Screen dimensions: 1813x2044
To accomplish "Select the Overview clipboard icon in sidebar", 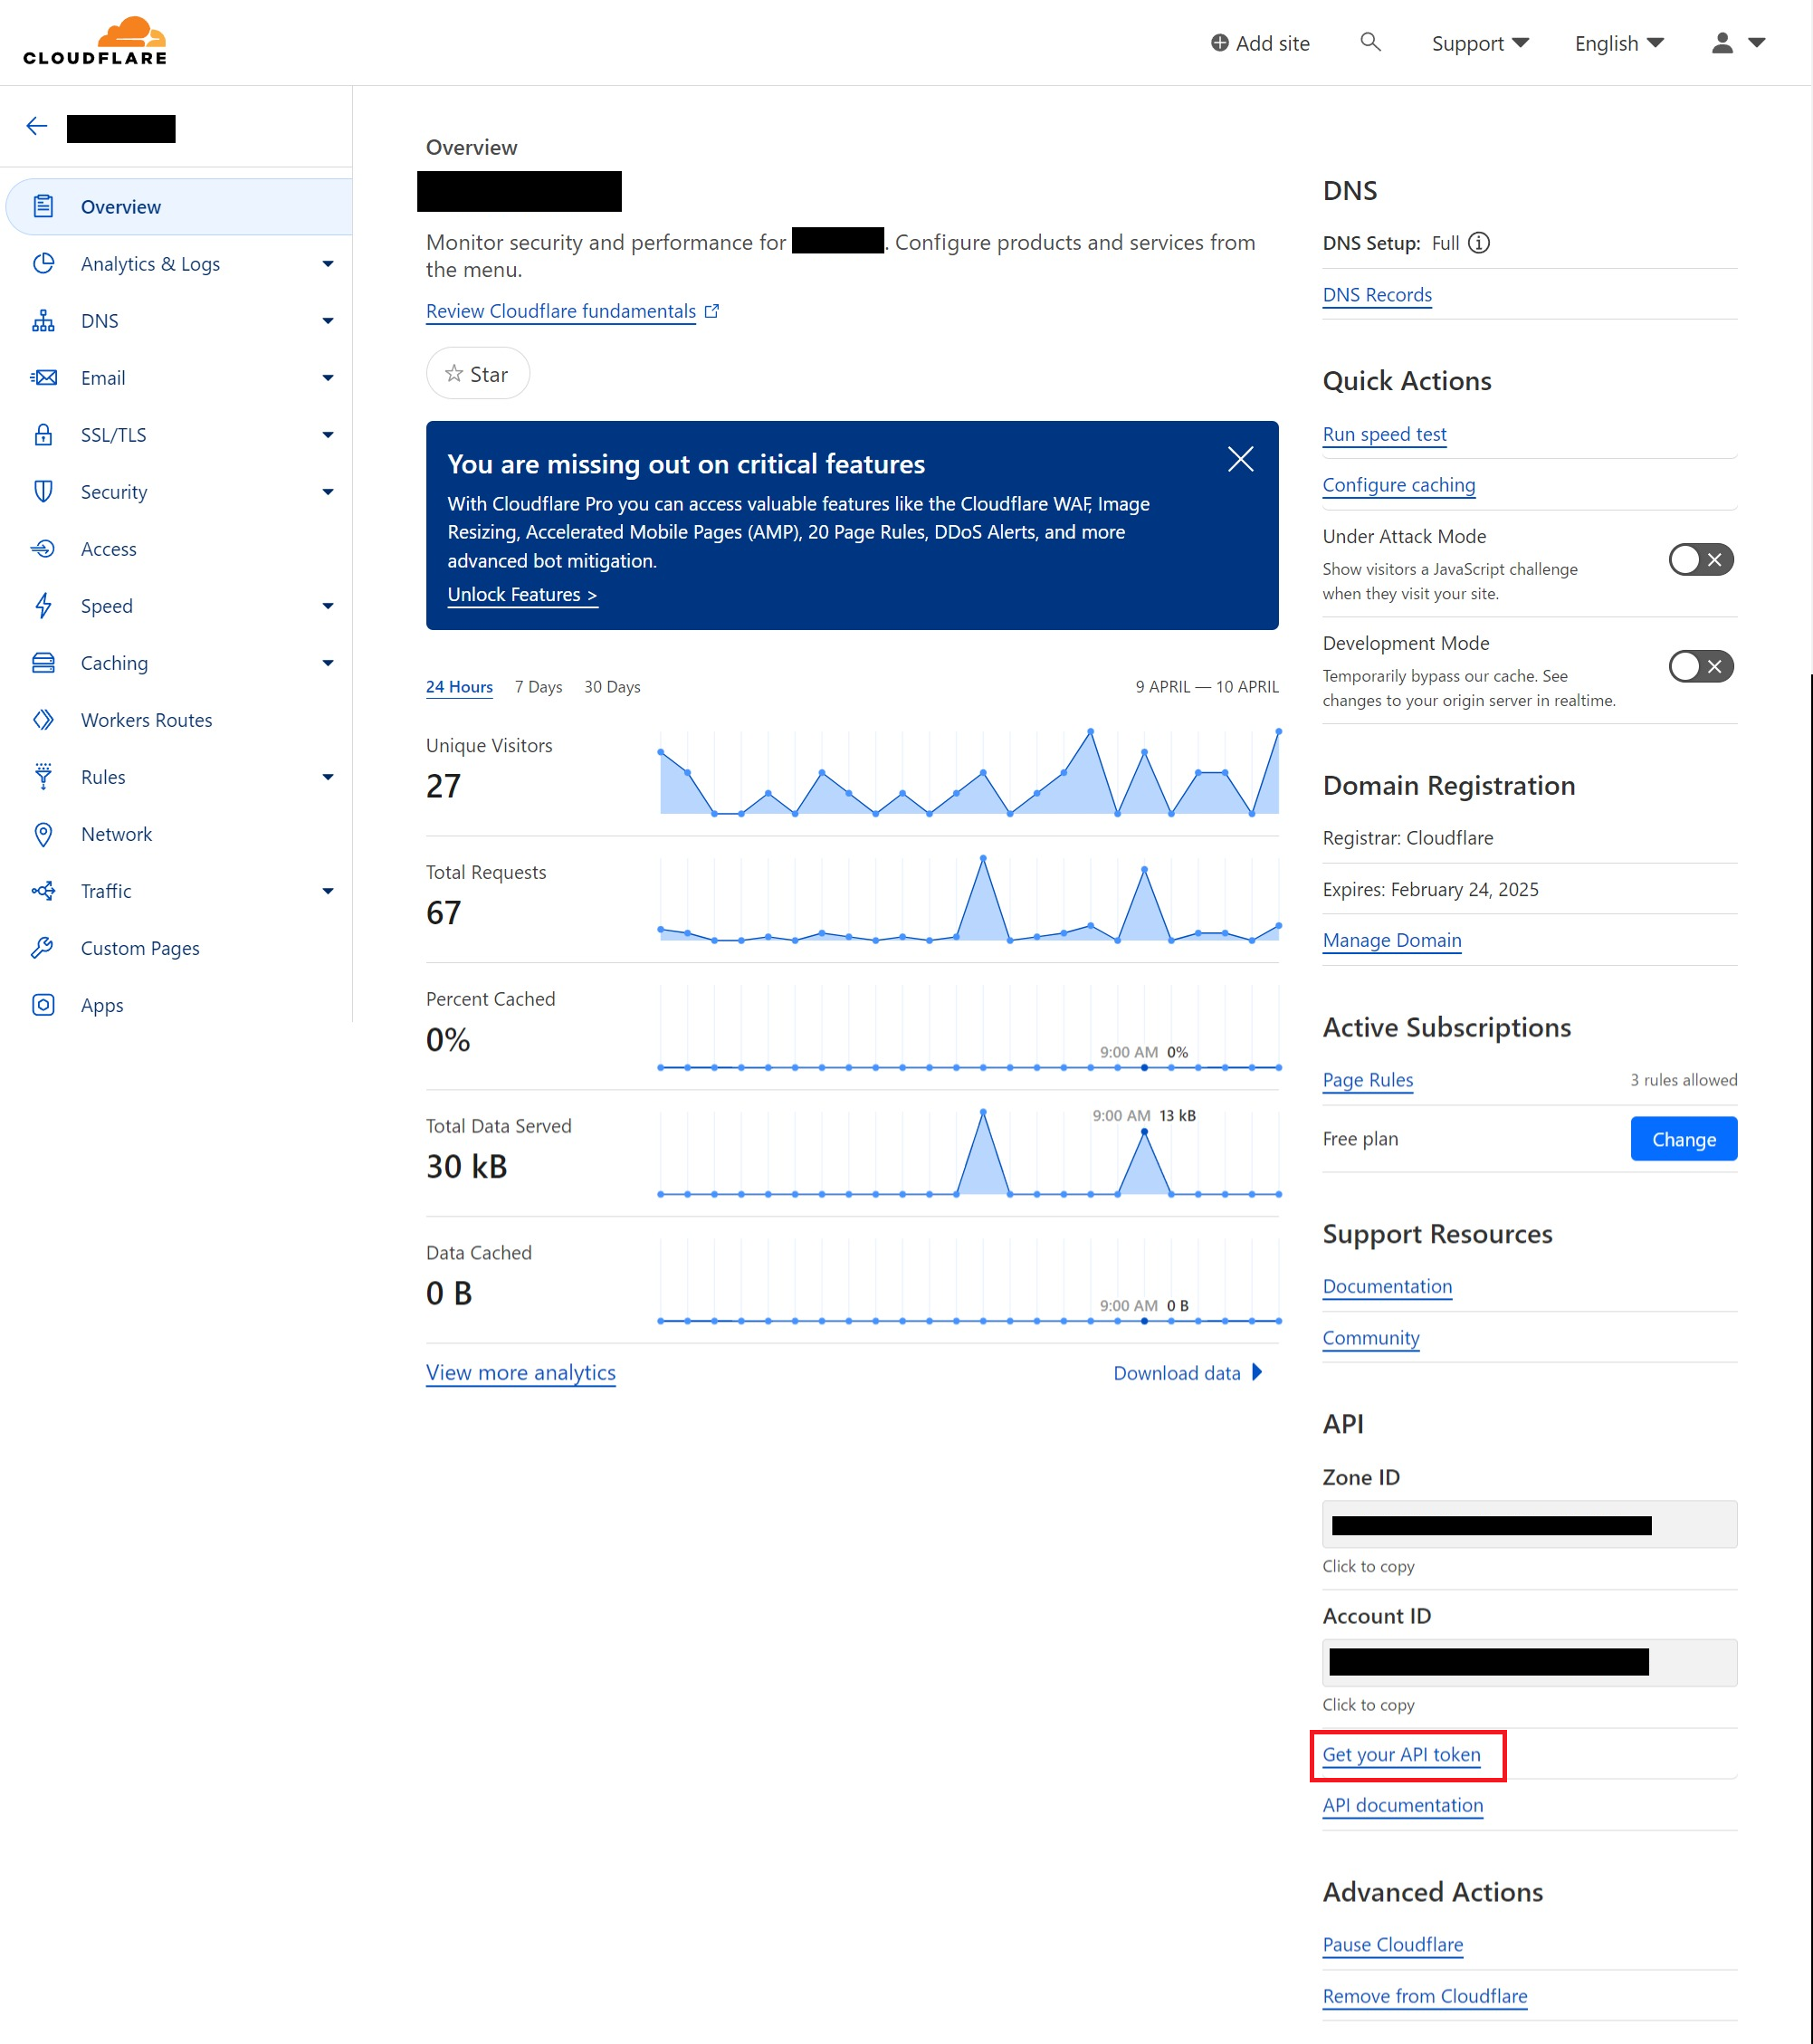I will [43, 206].
